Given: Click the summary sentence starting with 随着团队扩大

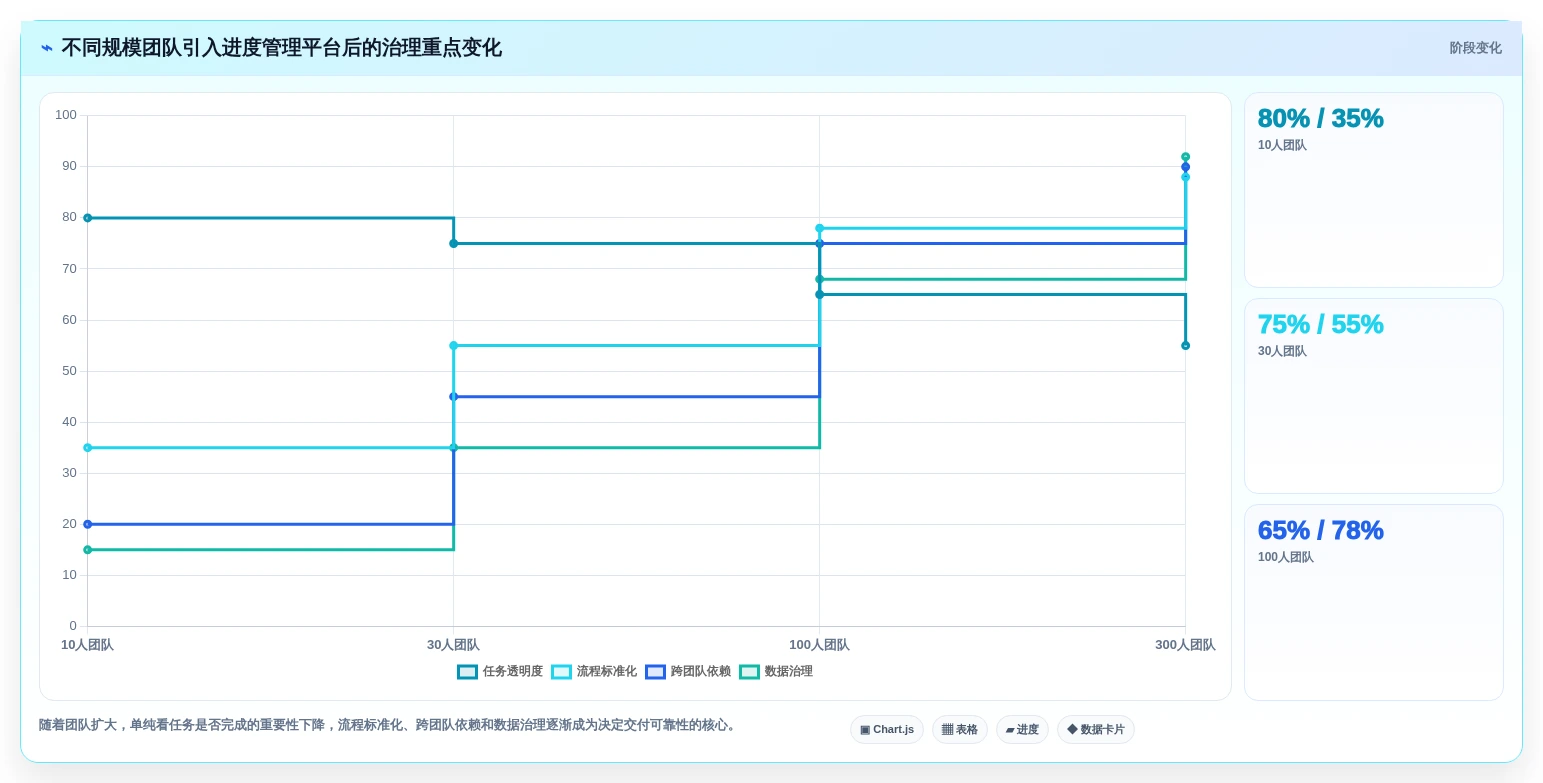Looking at the screenshot, I should point(389,725).
